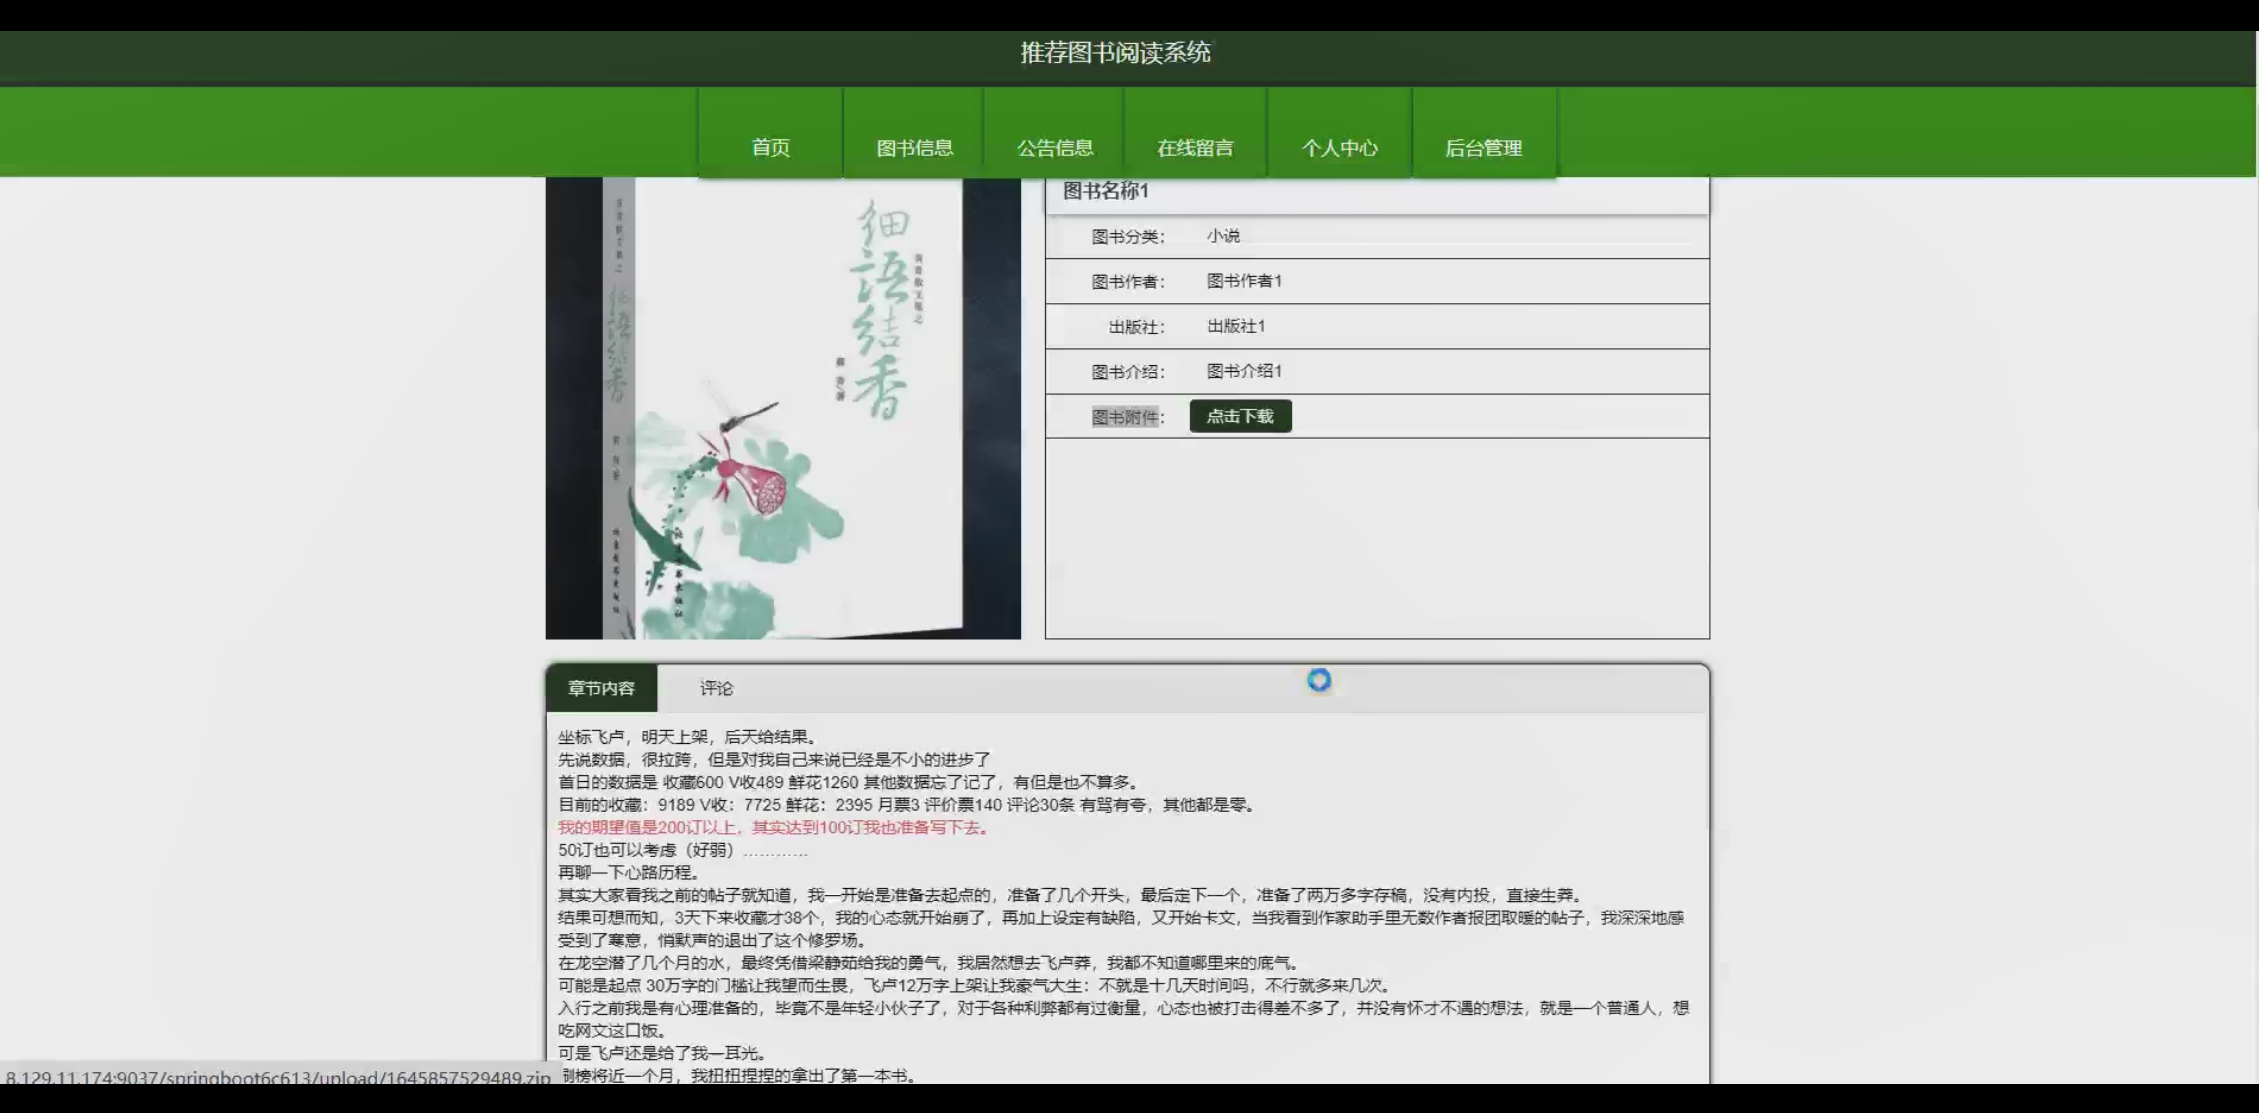
Task: Click the 图书作者1 value
Action: tap(1244, 281)
